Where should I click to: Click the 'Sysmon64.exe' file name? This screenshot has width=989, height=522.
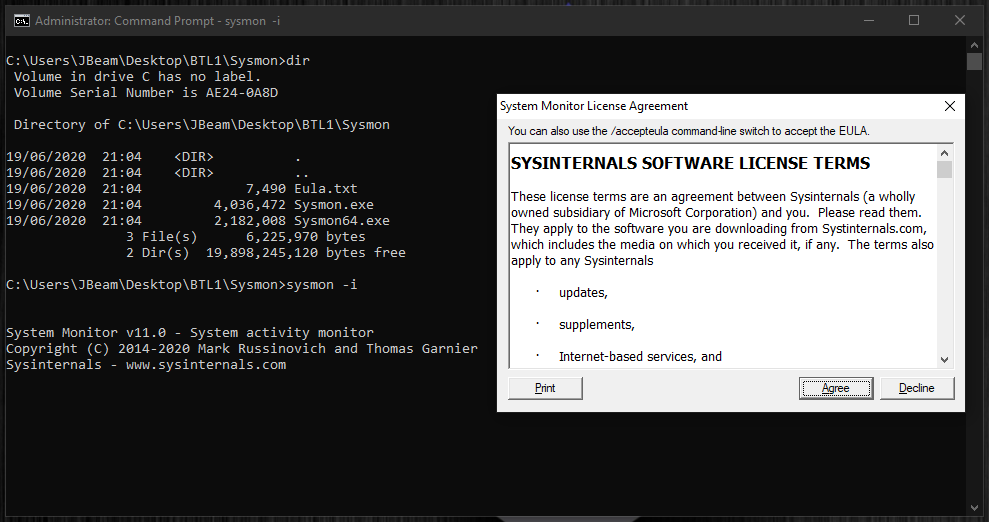[x=342, y=221]
